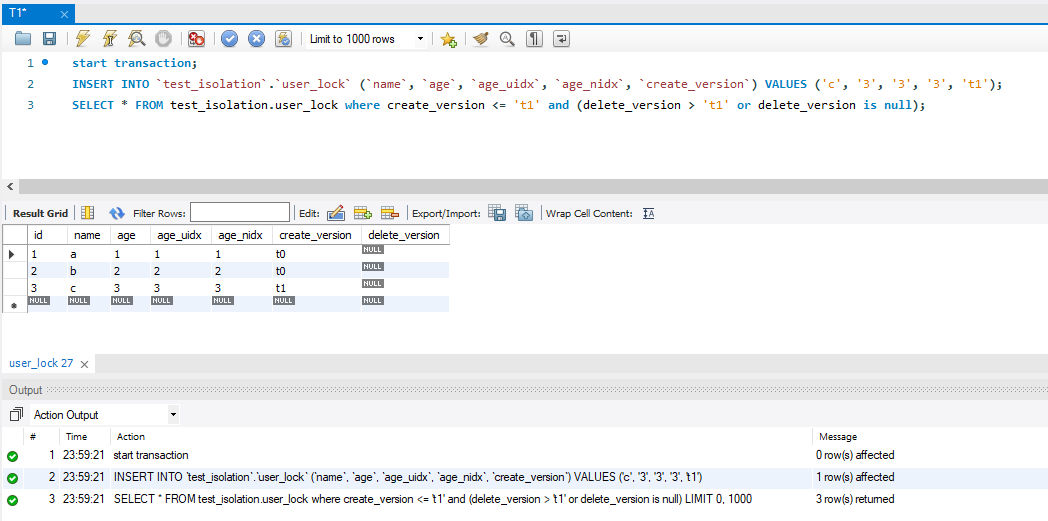Toggle invisible characters pilcrow icon
The image size is (1048, 521).
pyautogui.click(x=534, y=39)
